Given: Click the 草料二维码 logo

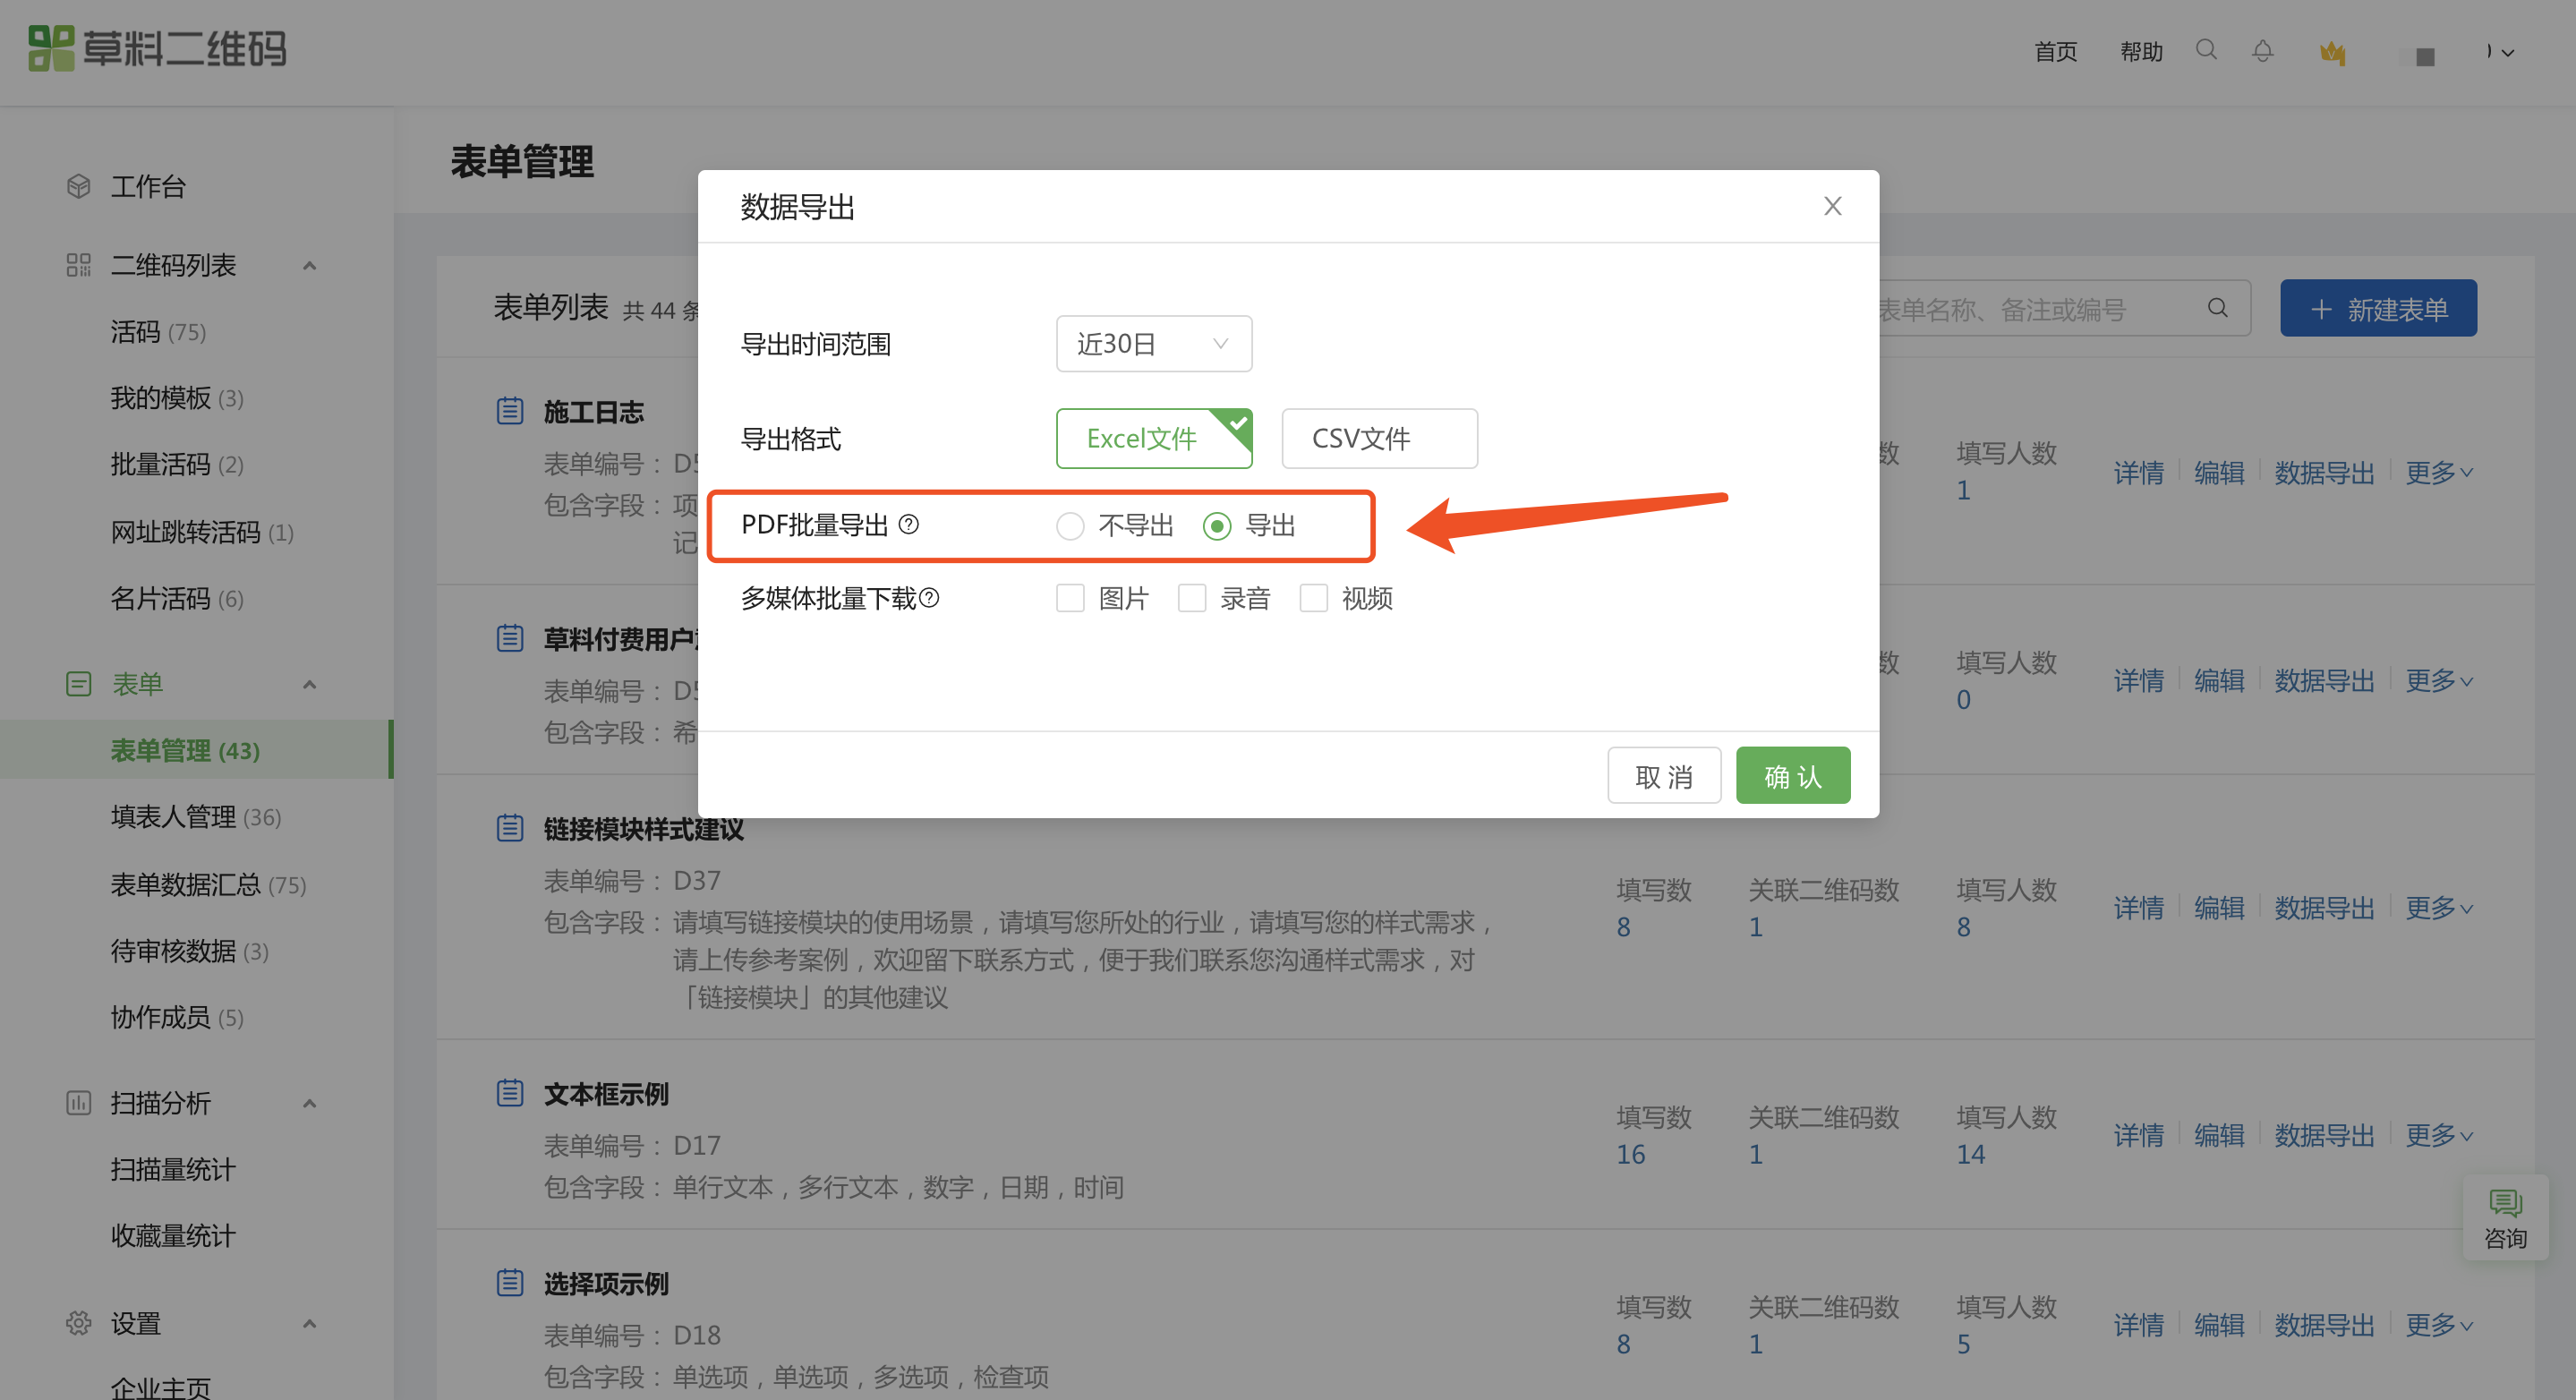Looking at the screenshot, I should coord(157,48).
